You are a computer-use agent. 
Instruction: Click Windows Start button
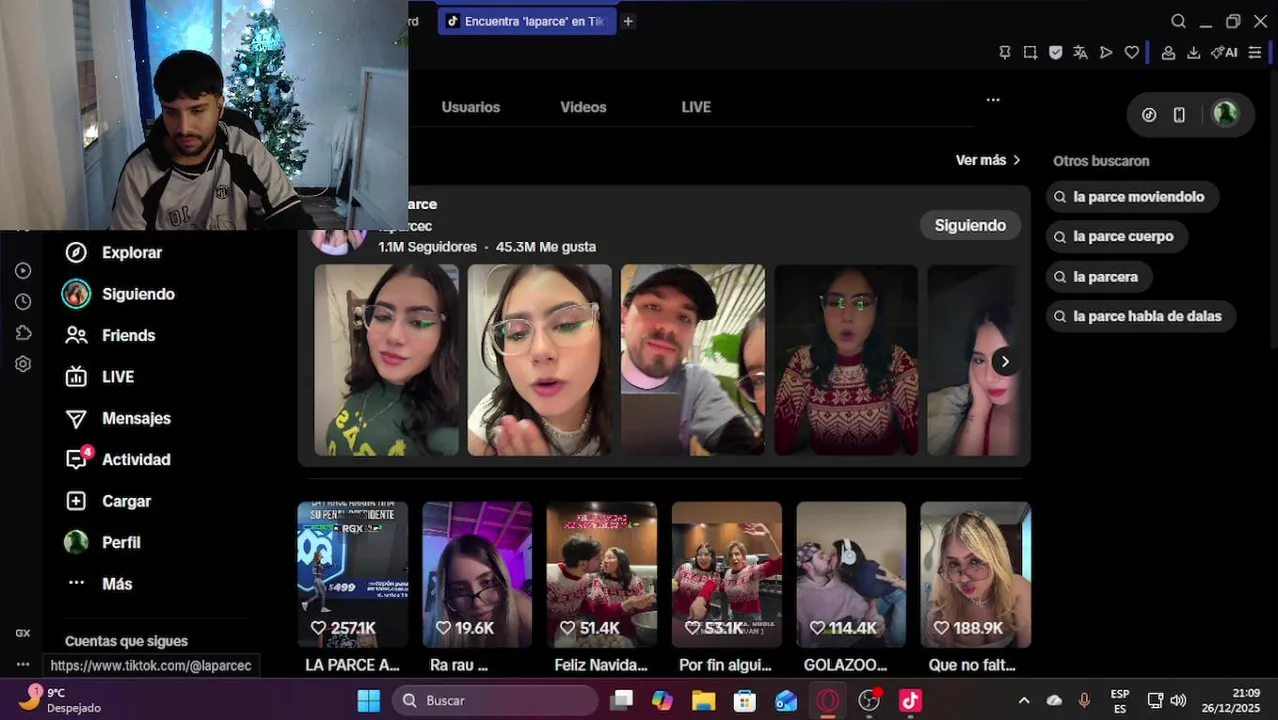(369, 701)
